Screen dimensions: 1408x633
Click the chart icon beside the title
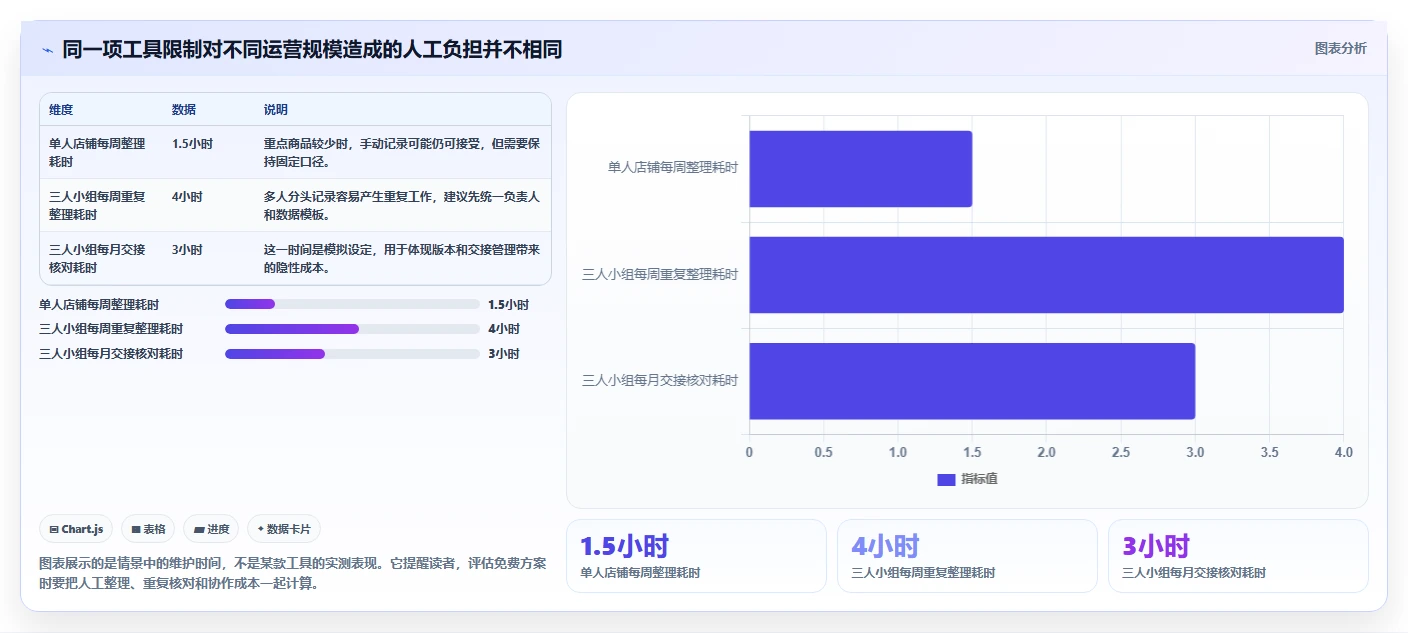[47, 49]
